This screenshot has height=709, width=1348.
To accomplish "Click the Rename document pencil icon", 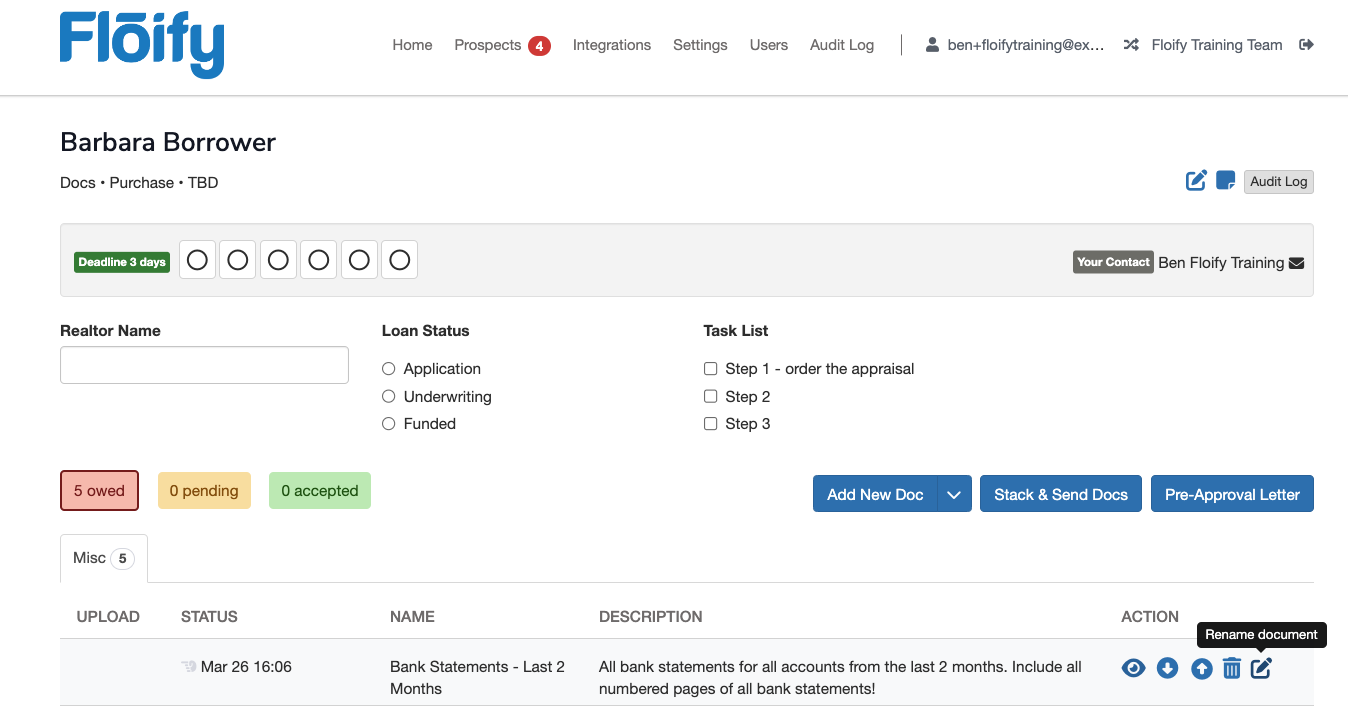I will pyautogui.click(x=1262, y=668).
